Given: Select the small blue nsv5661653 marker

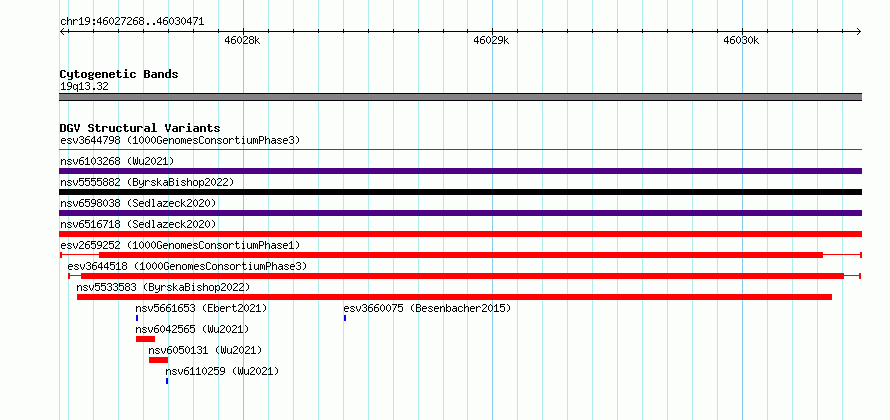Looking at the screenshot, I should [137, 318].
